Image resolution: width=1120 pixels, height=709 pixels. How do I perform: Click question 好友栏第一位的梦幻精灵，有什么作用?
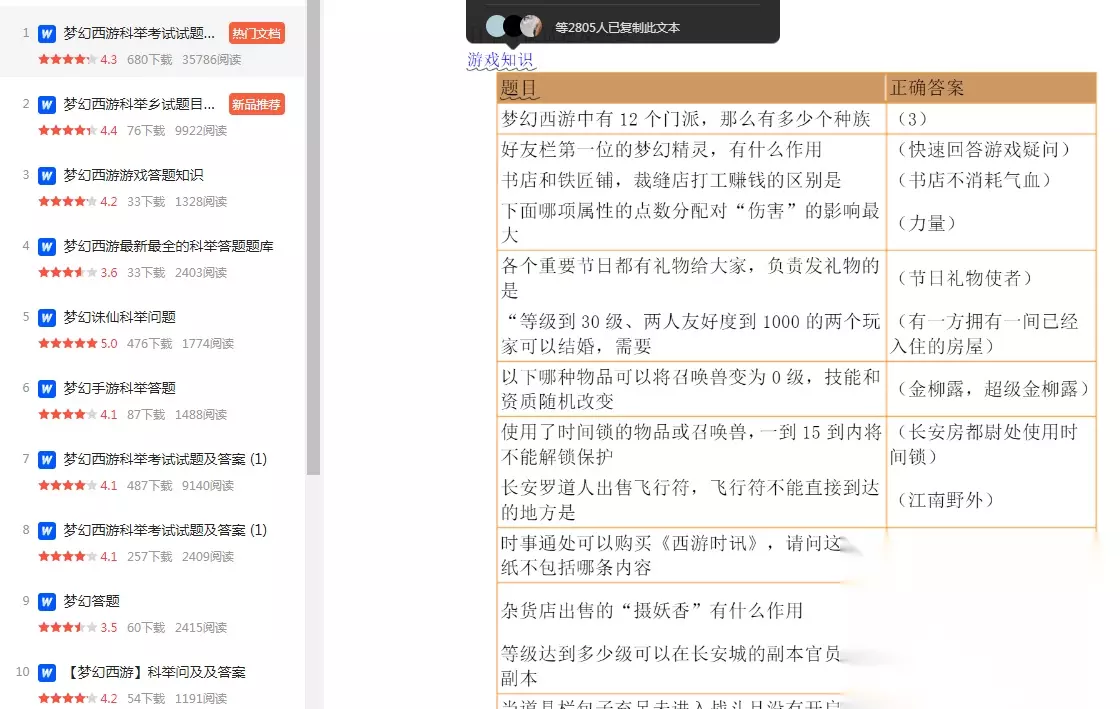661,150
